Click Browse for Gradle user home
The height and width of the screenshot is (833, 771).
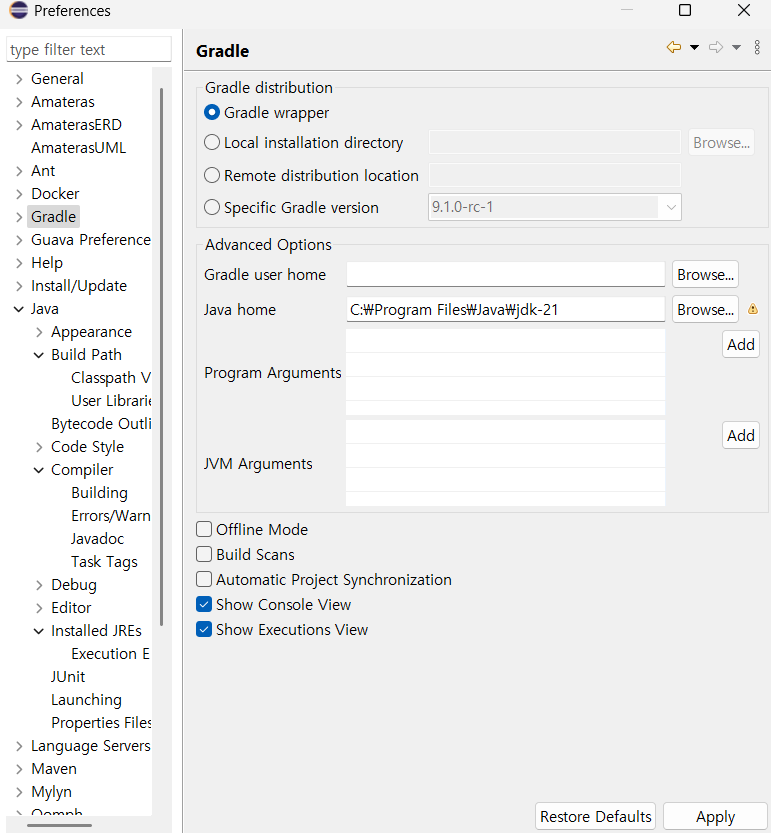(705, 274)
